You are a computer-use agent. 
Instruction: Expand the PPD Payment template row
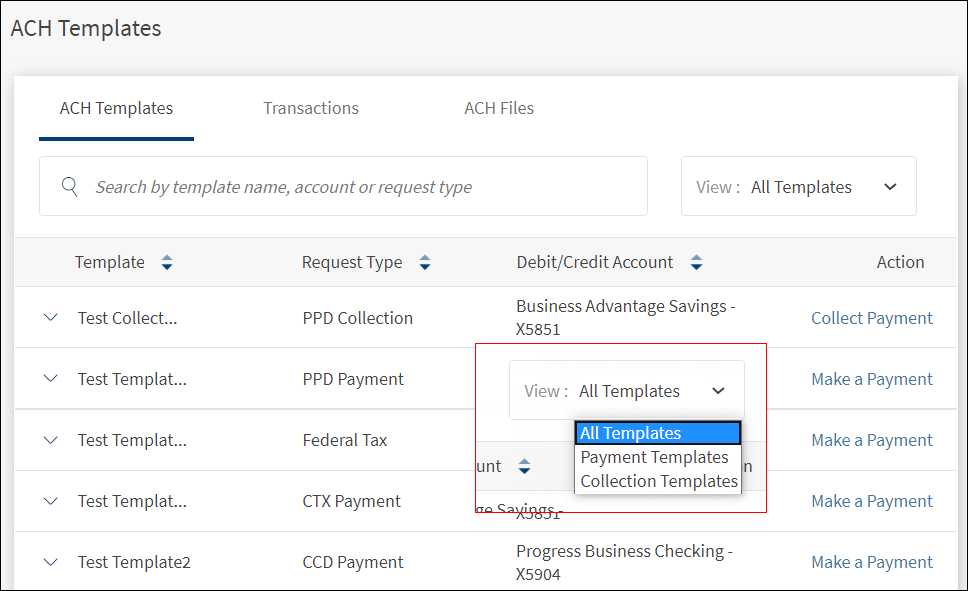pos(51,379)
